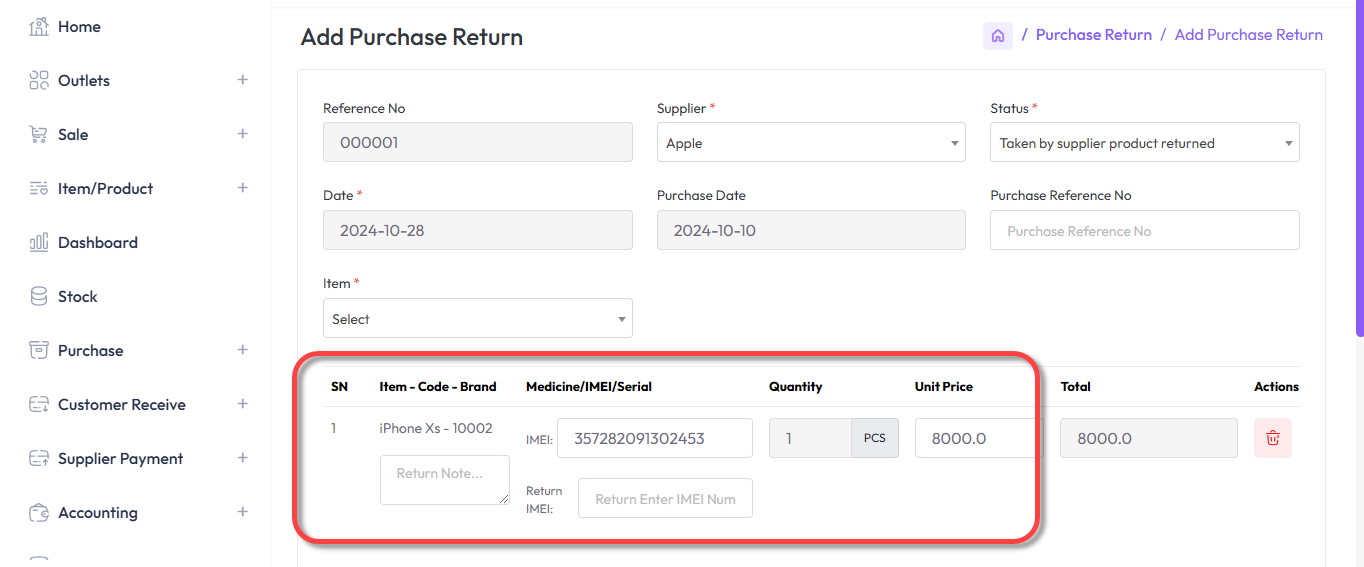Open the Status dropdown

point(1144,143)
